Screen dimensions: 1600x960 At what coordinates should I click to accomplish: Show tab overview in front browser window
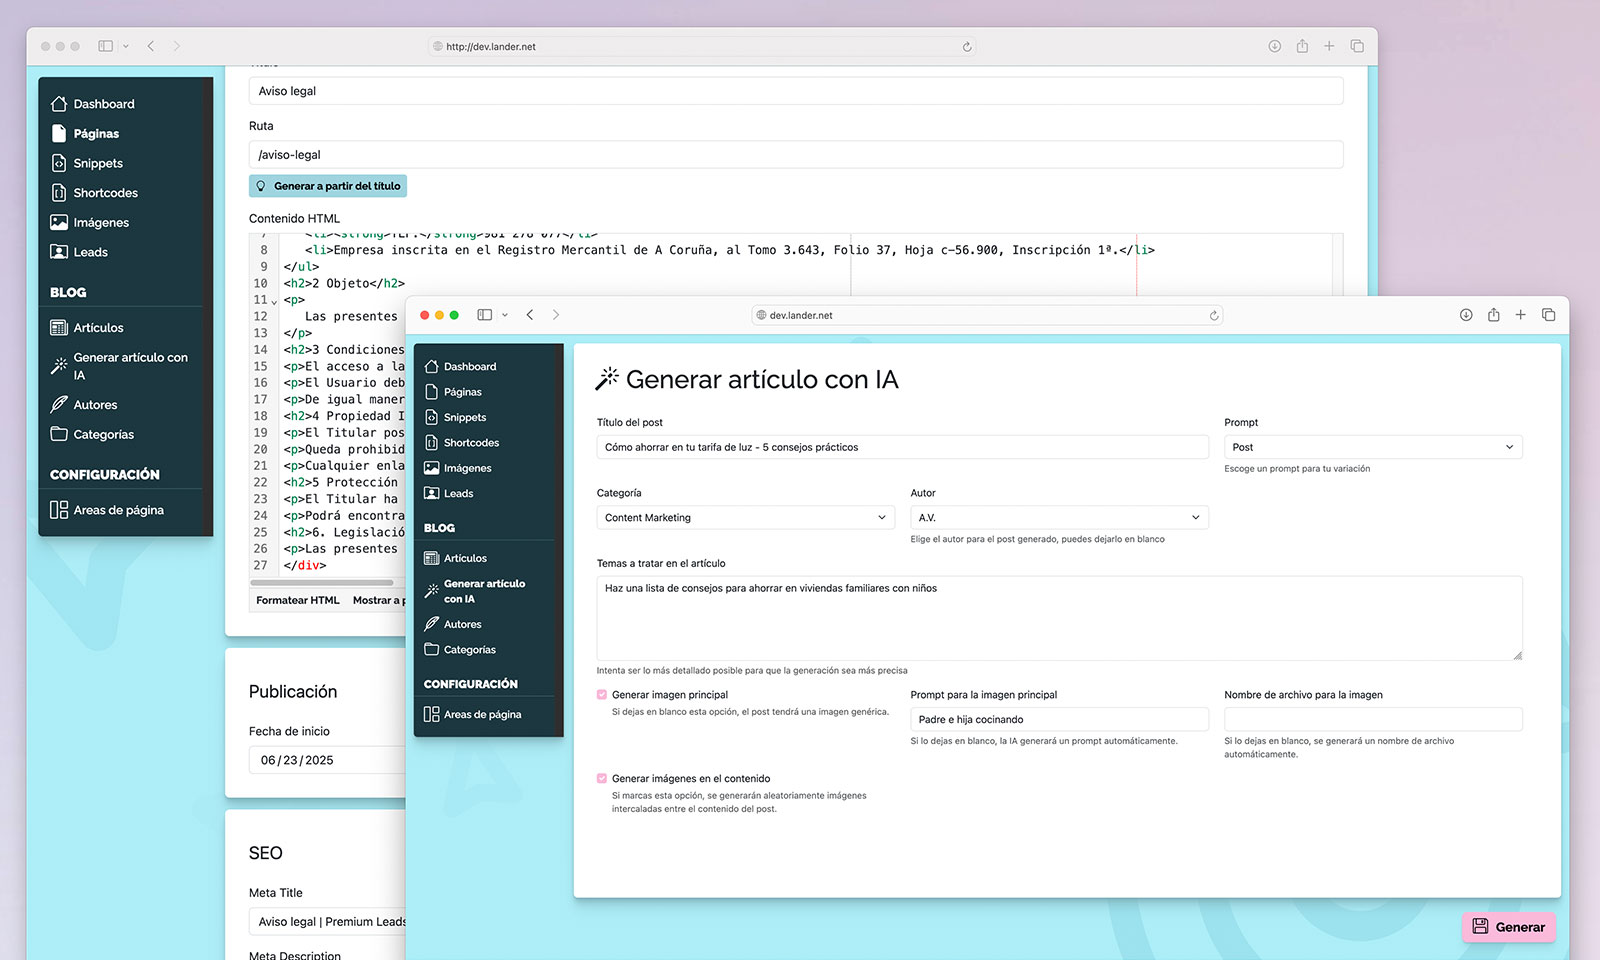click(x=1549, y=315)
